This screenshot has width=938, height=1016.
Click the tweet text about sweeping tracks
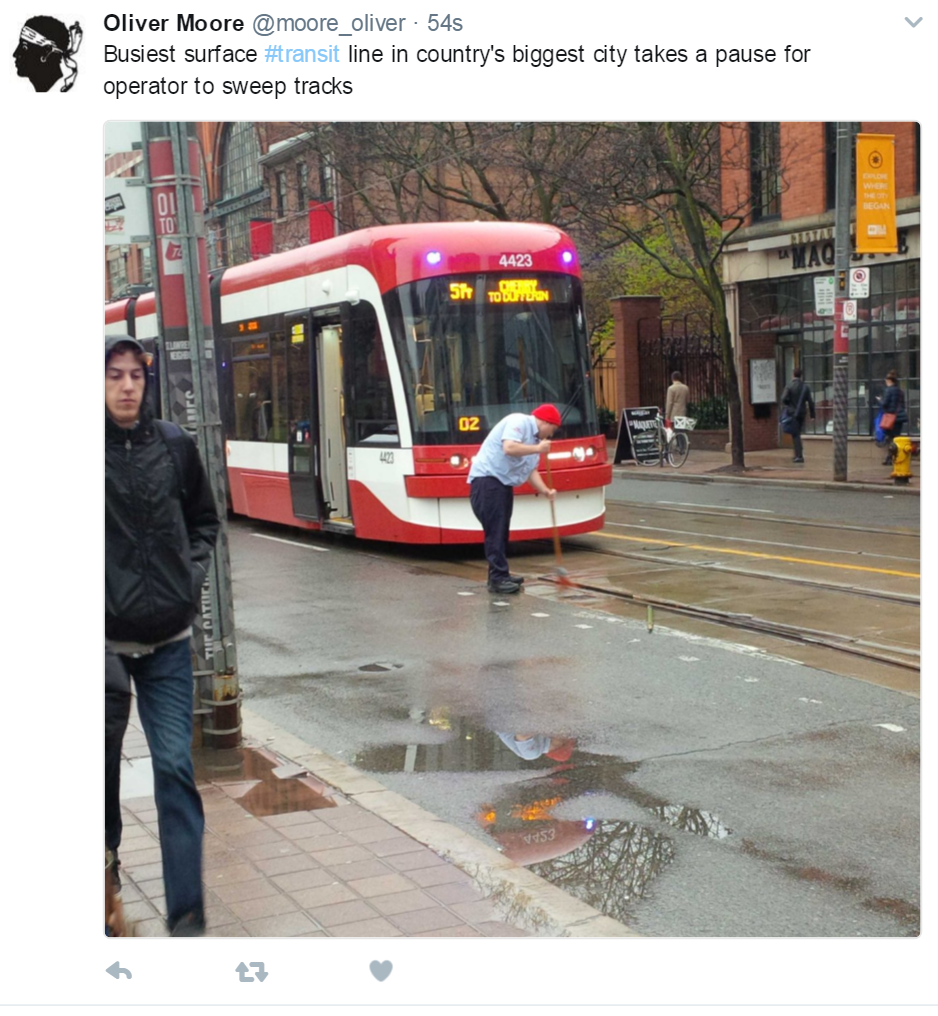coord(457,70)
